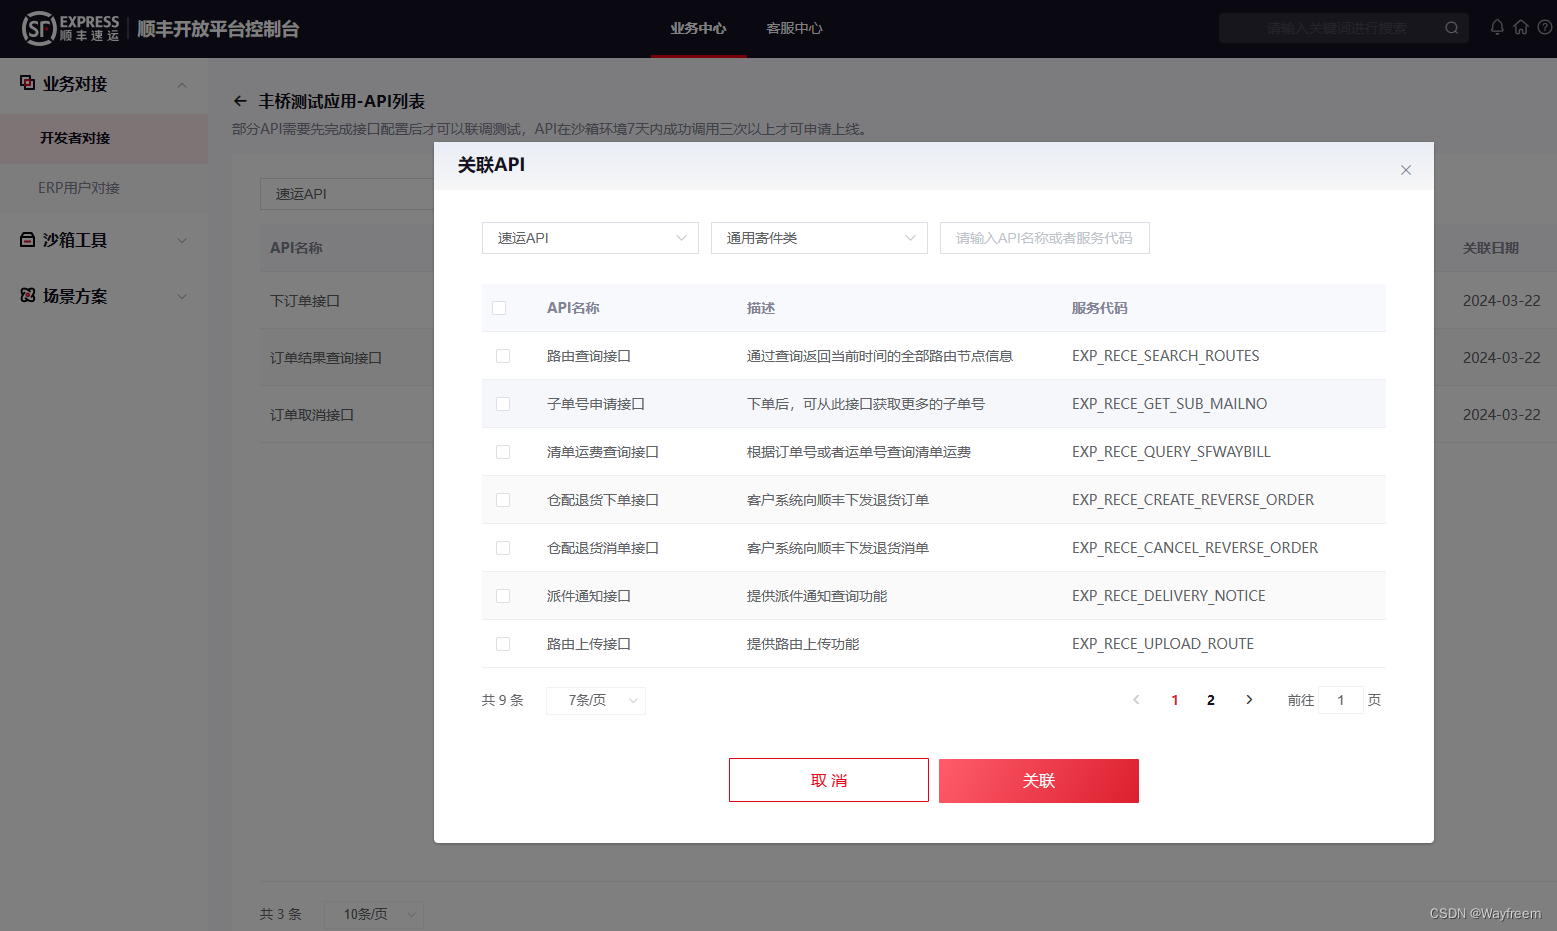Image resolution: width=1557 pixels, height=931 pixels.
Task: Toggle the select-all checkbox in table header
Action: (499, 308)
